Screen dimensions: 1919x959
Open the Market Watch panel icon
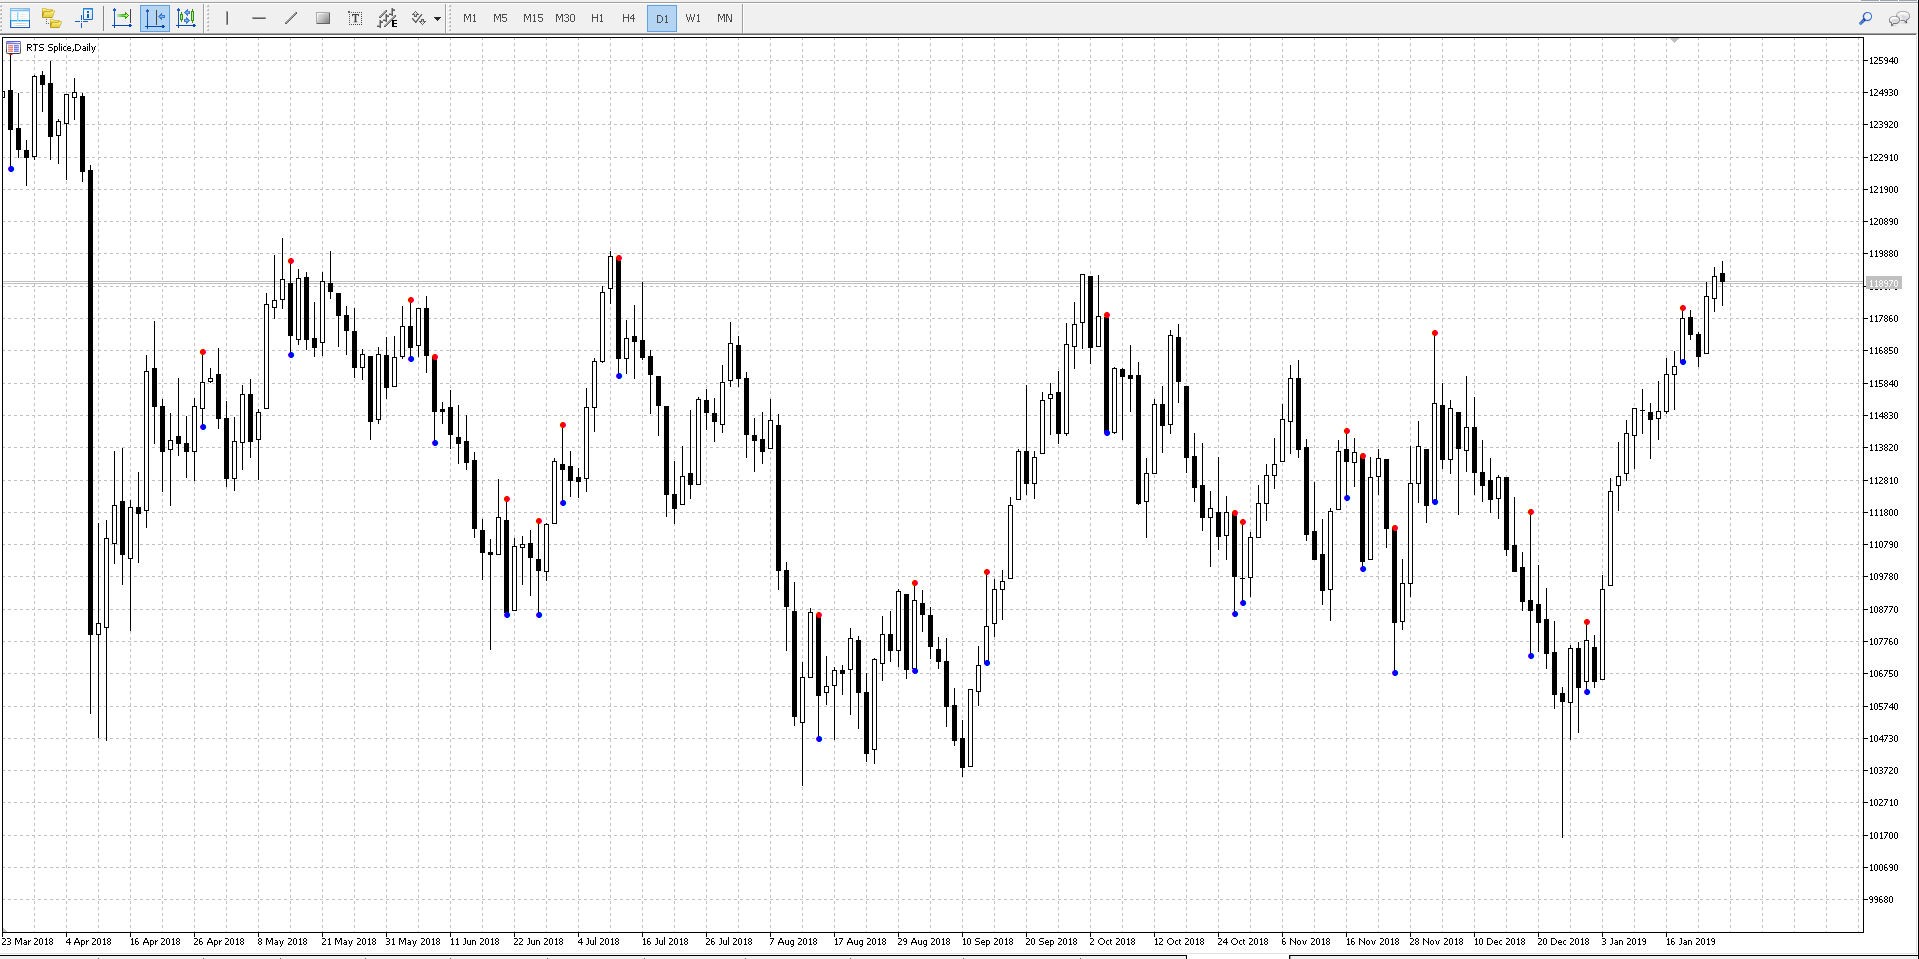tap(20, 18)
